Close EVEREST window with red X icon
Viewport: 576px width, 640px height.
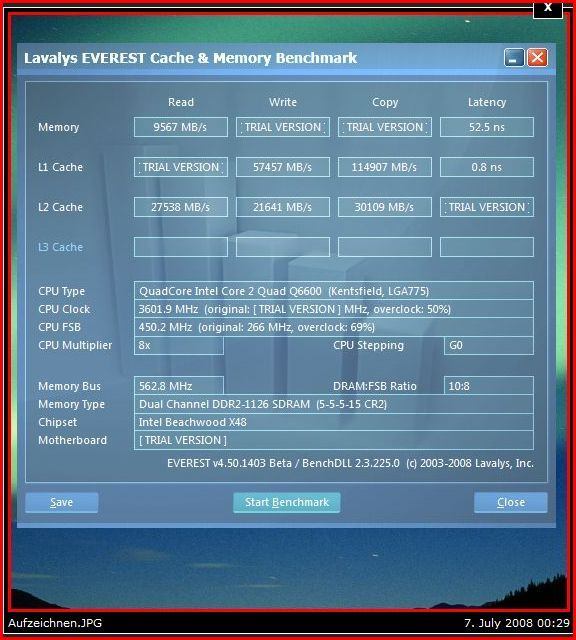point(537,58)
